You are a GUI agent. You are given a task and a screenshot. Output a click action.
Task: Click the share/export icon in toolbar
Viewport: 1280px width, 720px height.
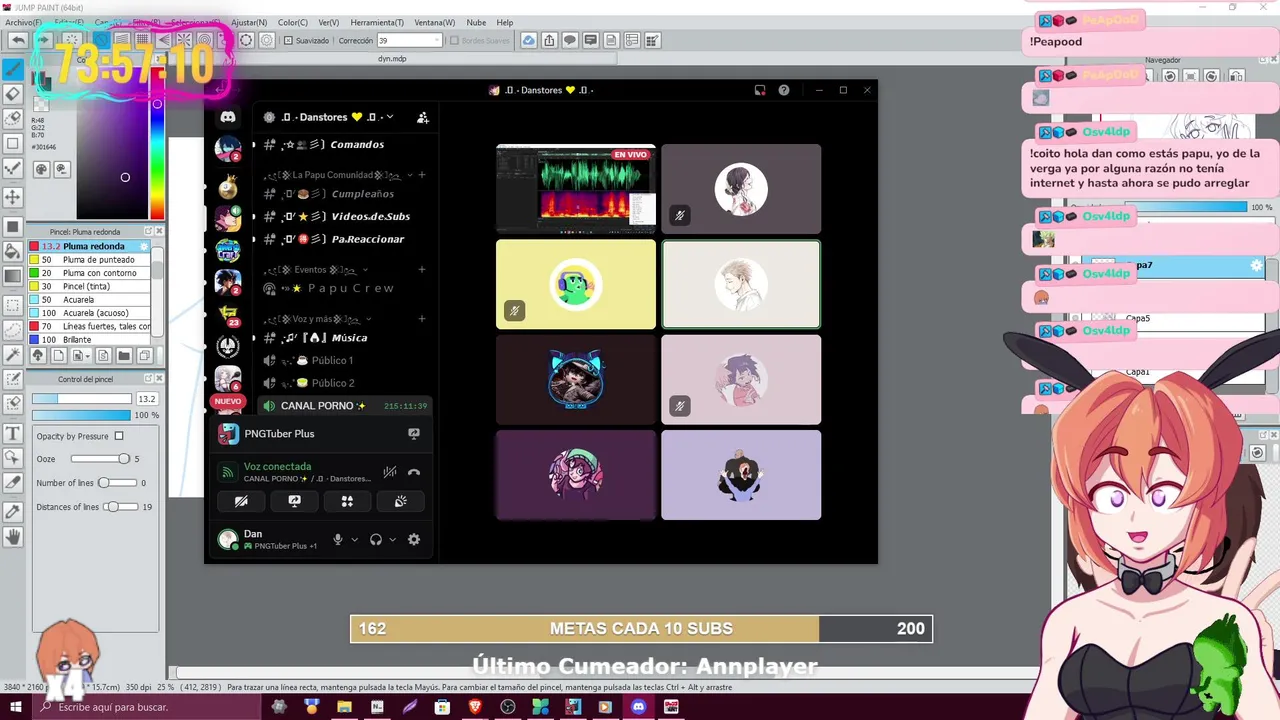coord(549,40)
